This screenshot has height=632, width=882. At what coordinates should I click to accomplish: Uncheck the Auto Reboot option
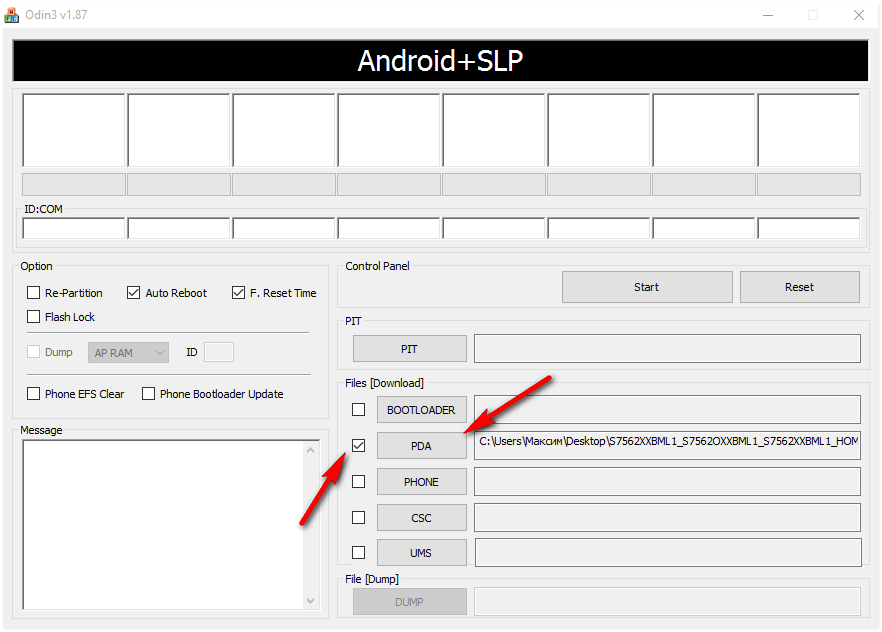[x=133, y=293]
